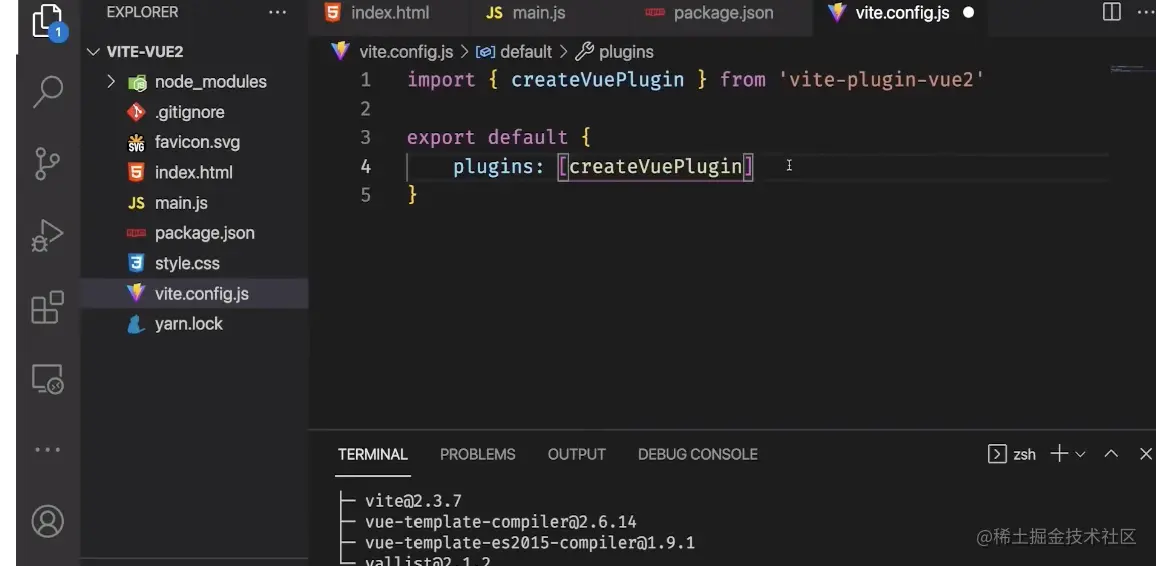This screenshot has width=1156, height=566.
Task: Switch to the OUTPUT panel tab
Action: coord(577,454)
